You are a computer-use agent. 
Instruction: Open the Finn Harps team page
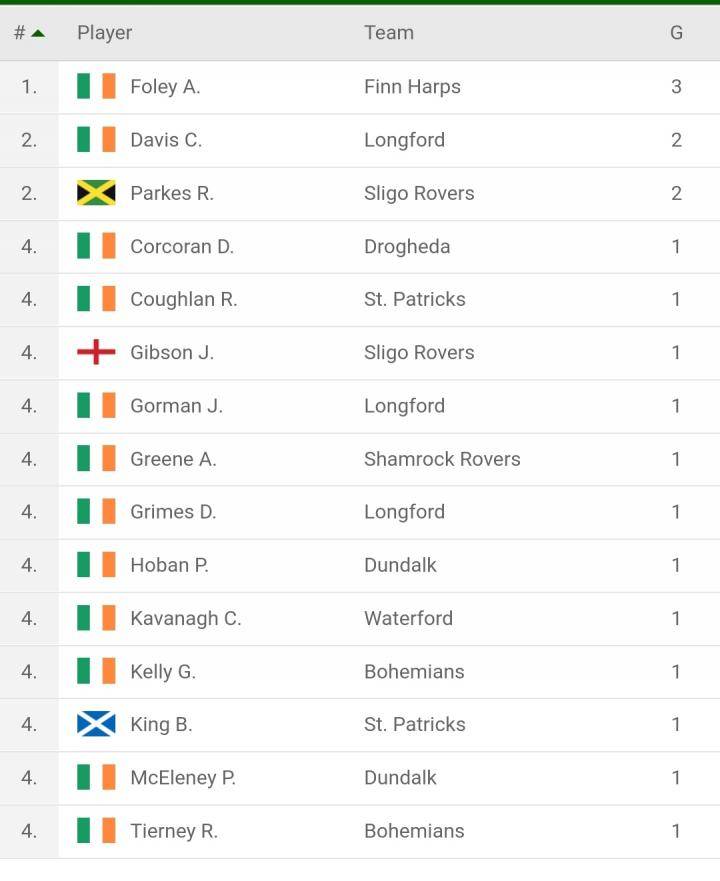pyautogui.click(x=413, y=87)
